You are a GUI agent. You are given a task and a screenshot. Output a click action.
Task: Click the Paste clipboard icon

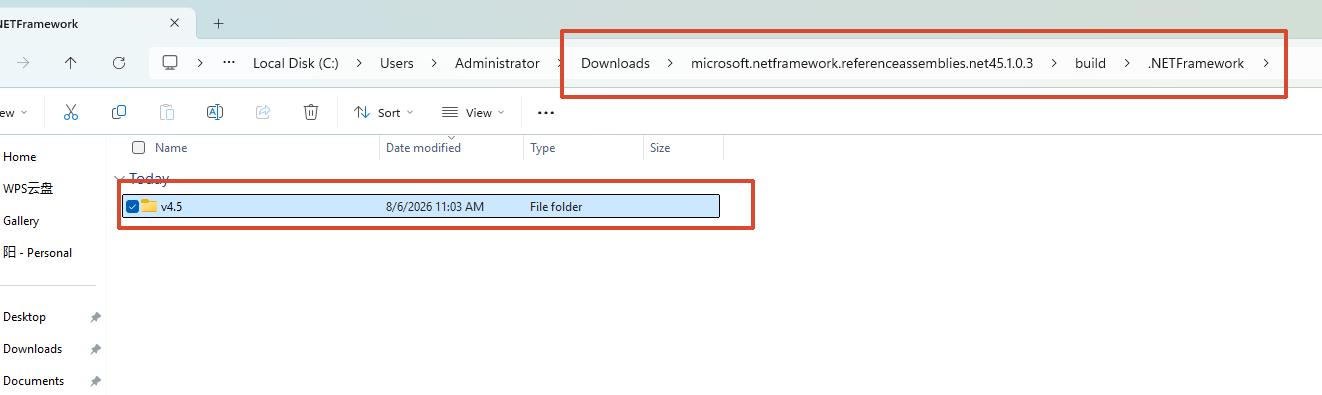[167, 113]
